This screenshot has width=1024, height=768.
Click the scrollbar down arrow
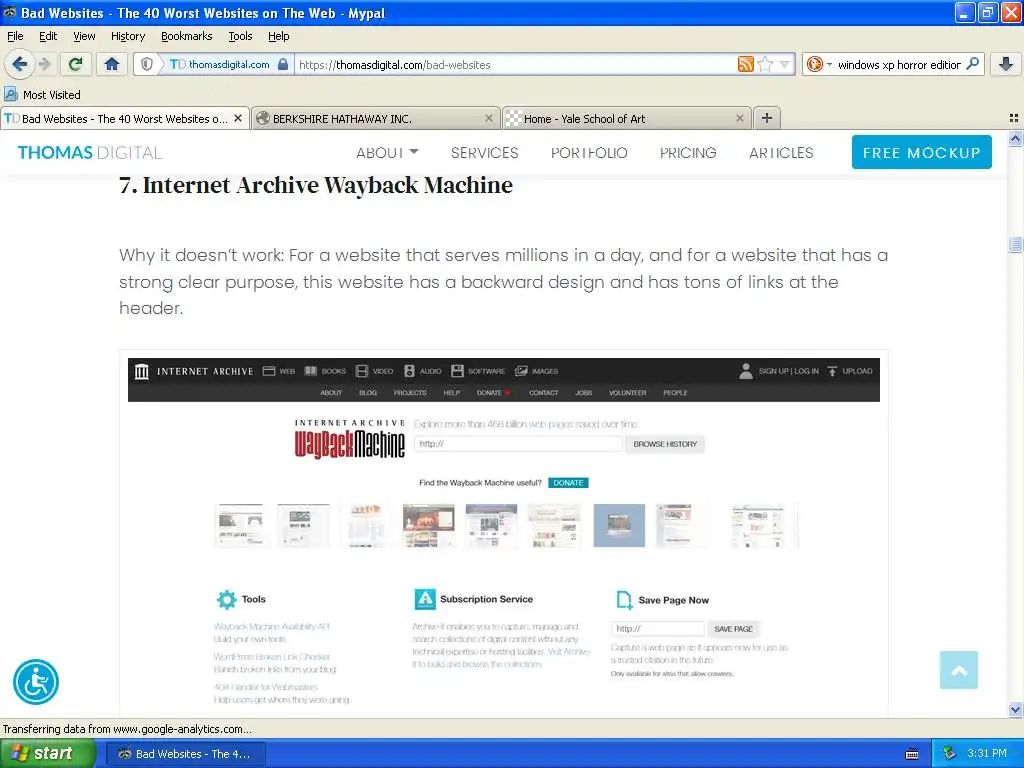(x=1015, y=709)
